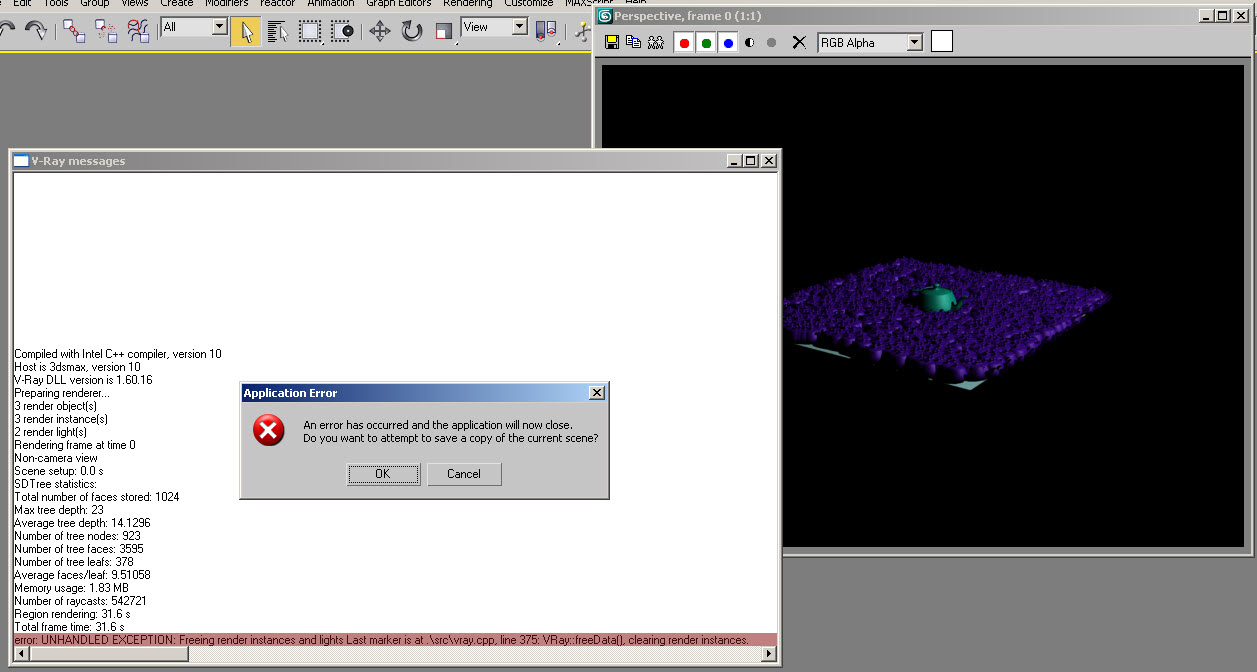Click the Use Pivot Point Center button
Viewport: 1257px width, 672px height.
pos(546,30)
